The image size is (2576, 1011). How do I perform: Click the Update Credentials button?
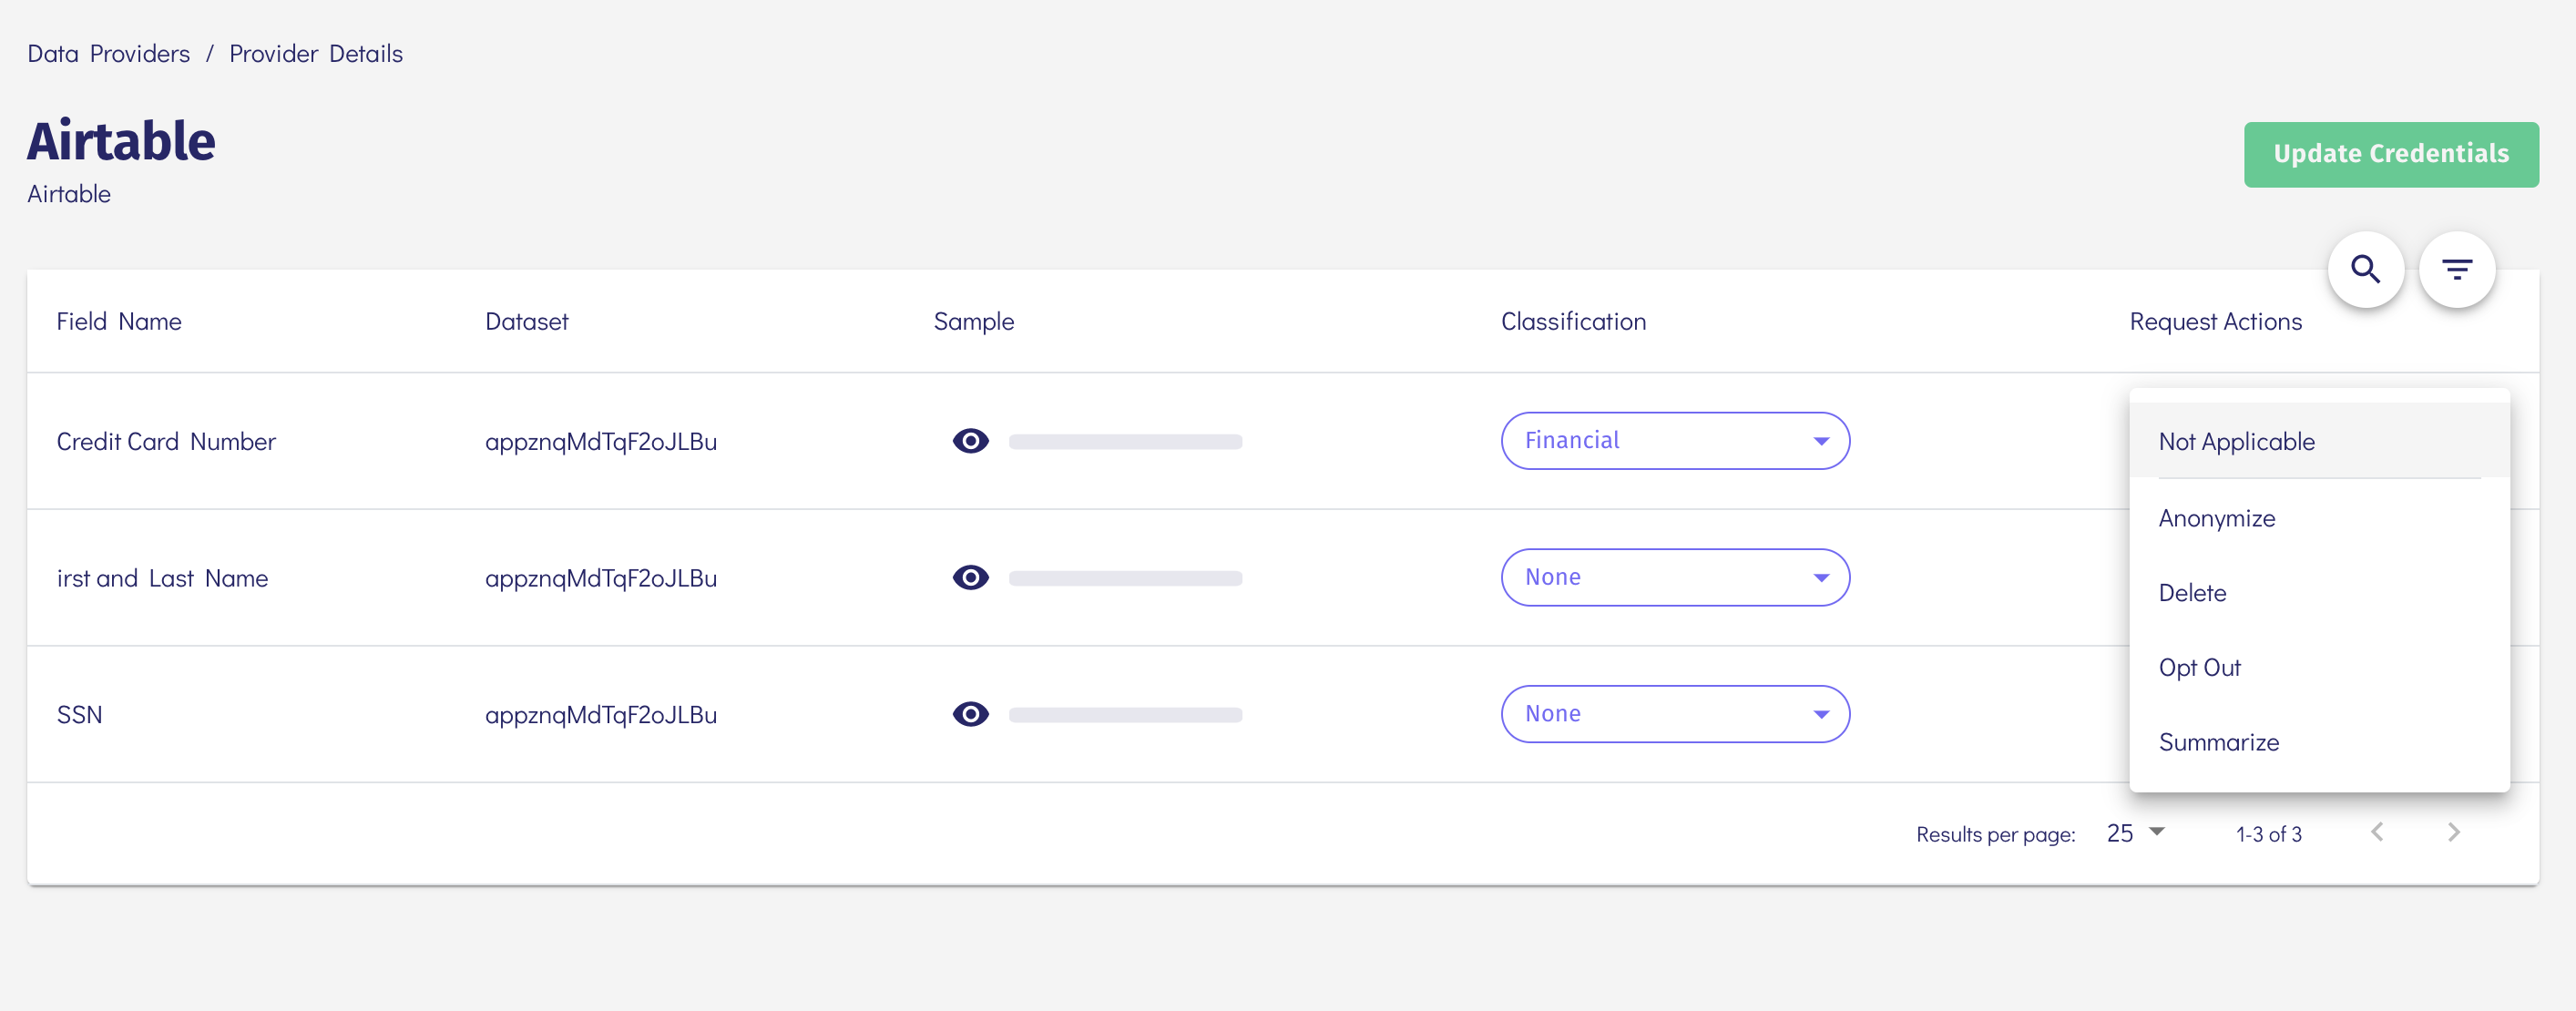(2390, 154)
